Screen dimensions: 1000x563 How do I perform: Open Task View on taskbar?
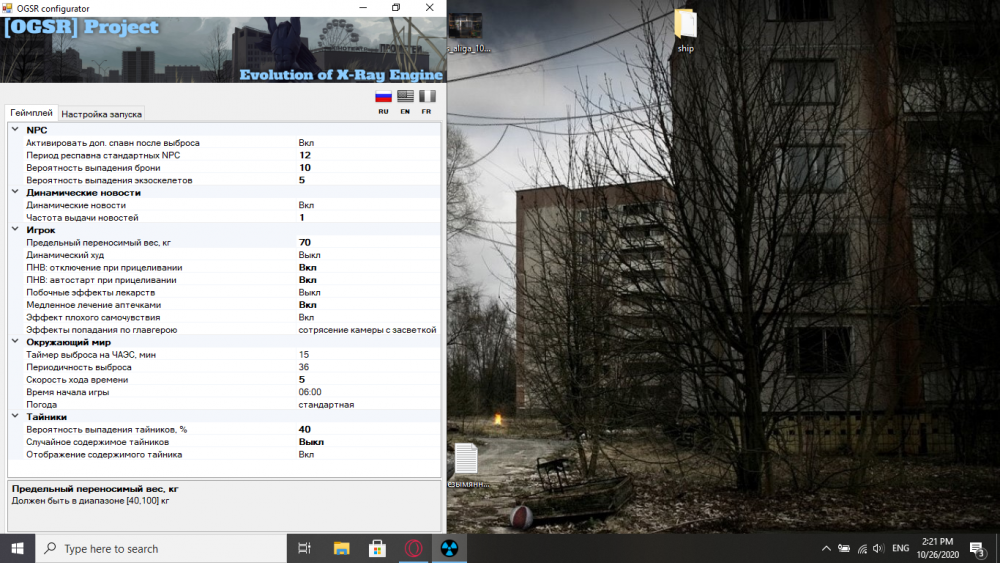305,548
